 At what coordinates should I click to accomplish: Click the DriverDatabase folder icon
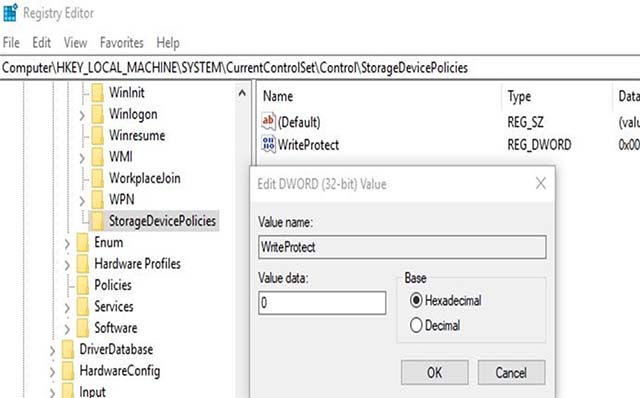click(68, 349)
